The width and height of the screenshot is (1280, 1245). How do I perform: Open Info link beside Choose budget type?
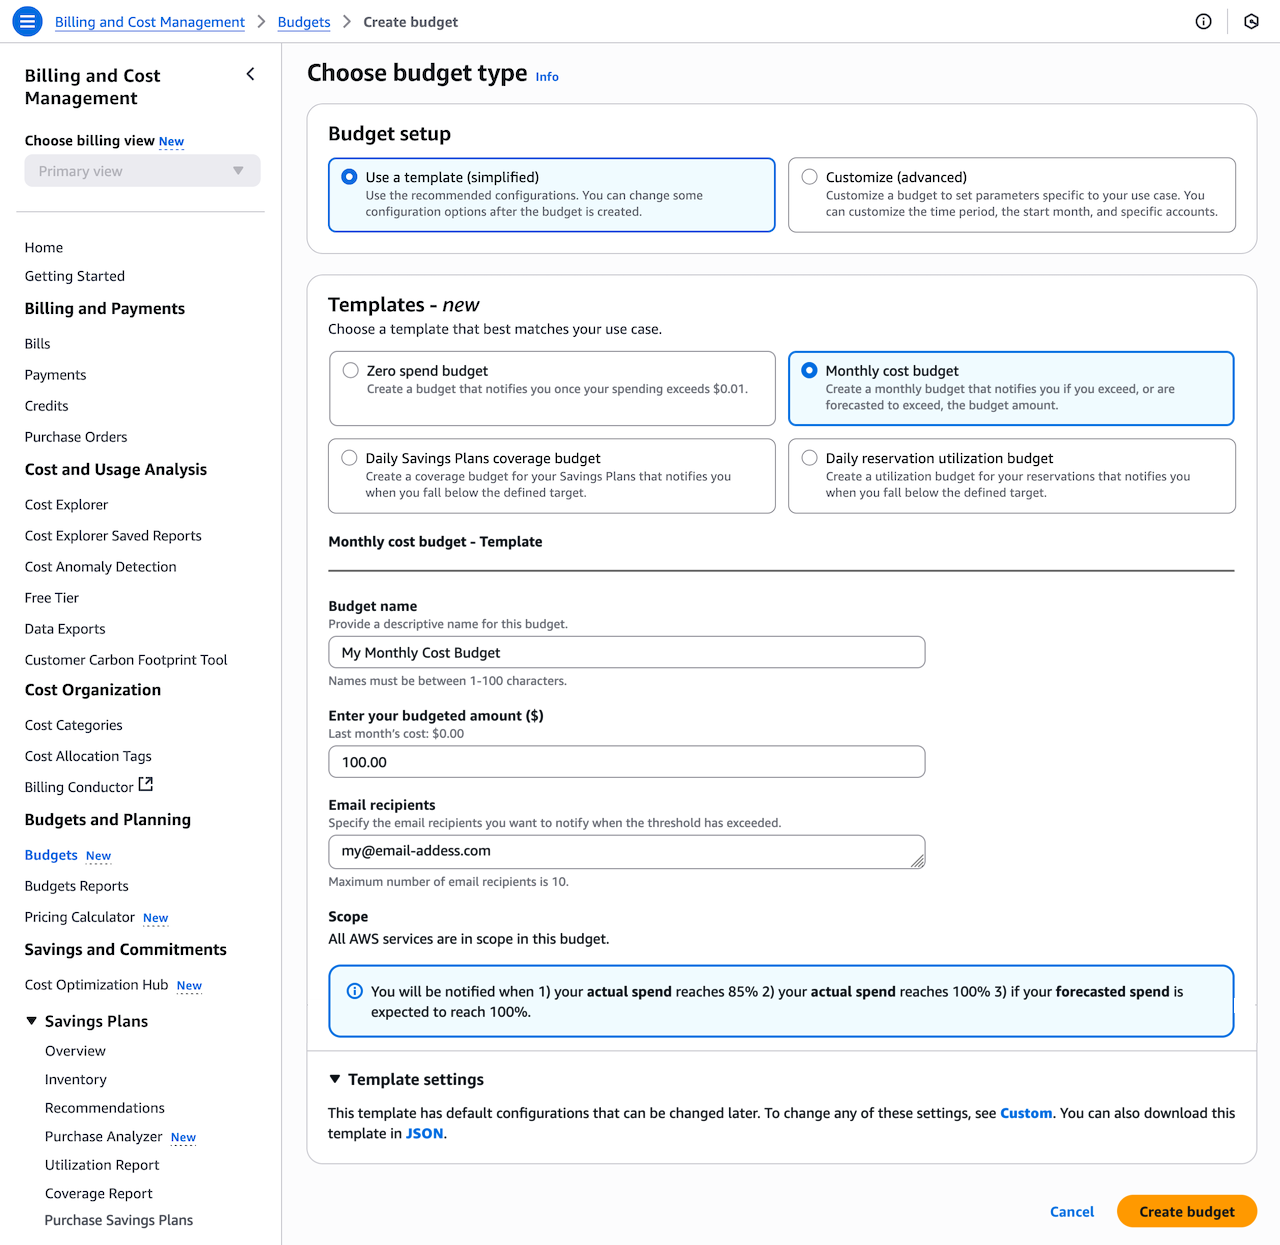tap(547, 77)
